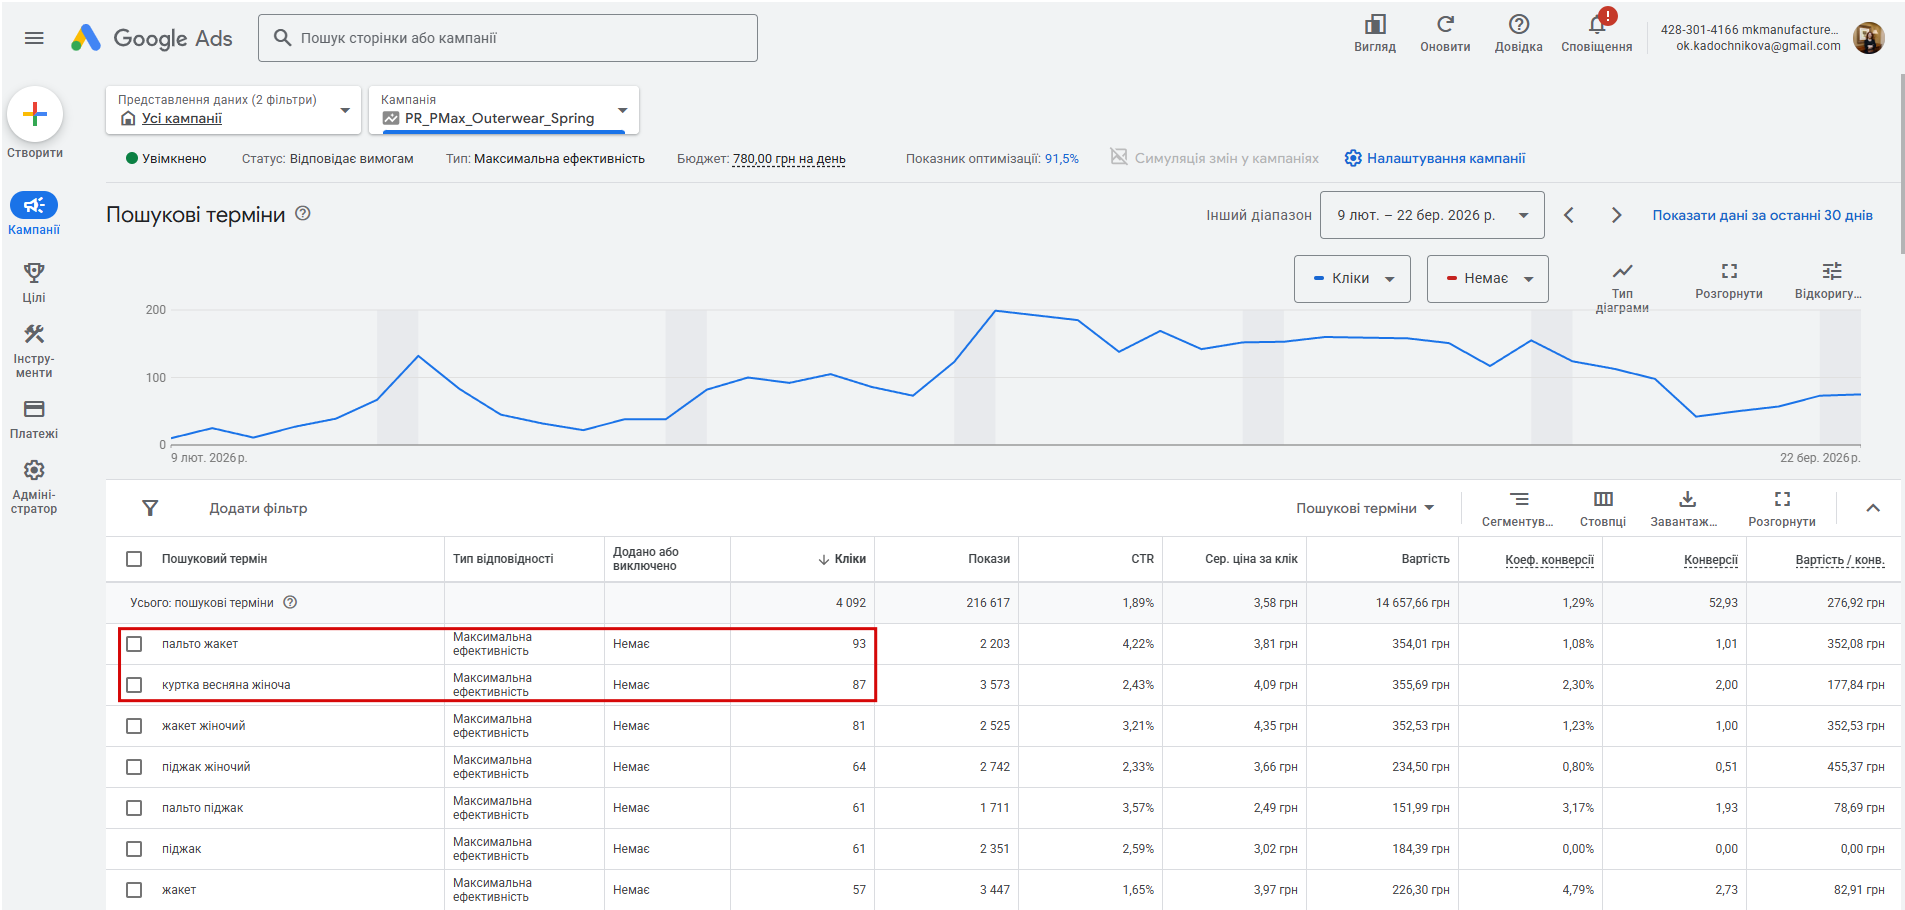Open Цілі in the left sidebar
1905x910 pixels.
[34, 281]
